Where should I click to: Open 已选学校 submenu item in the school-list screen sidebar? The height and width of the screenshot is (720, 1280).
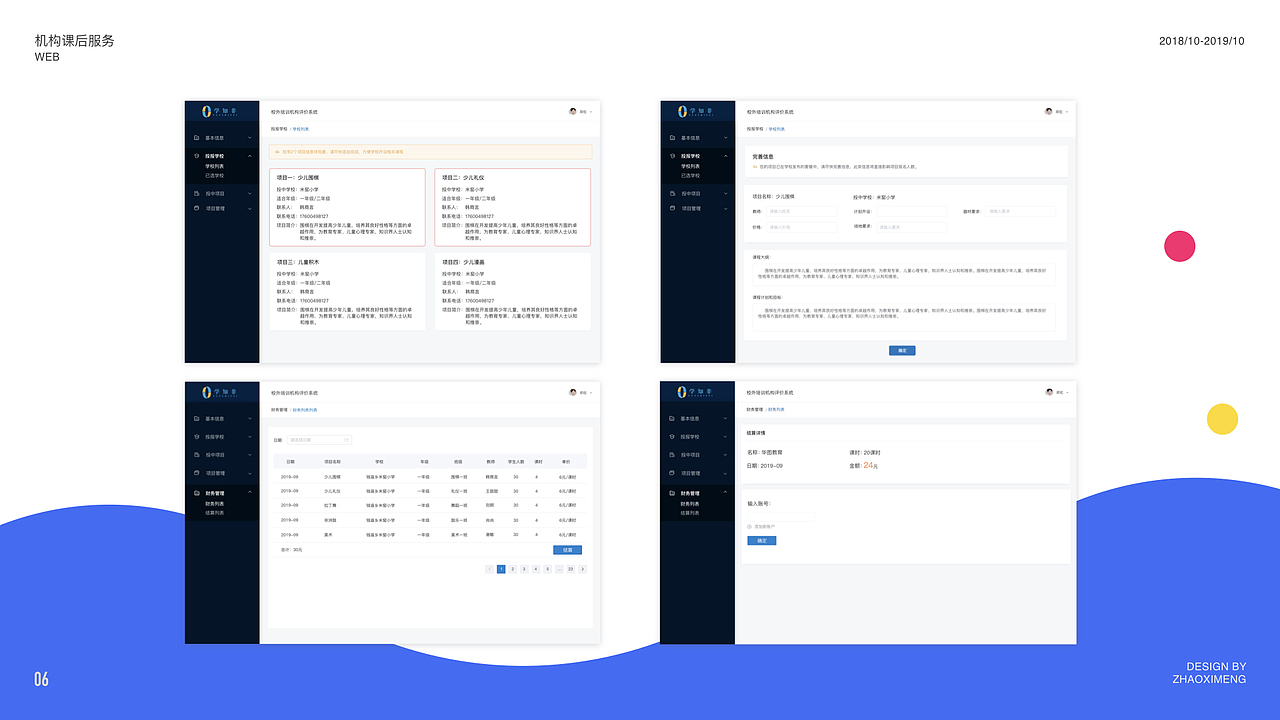(215, 175)
